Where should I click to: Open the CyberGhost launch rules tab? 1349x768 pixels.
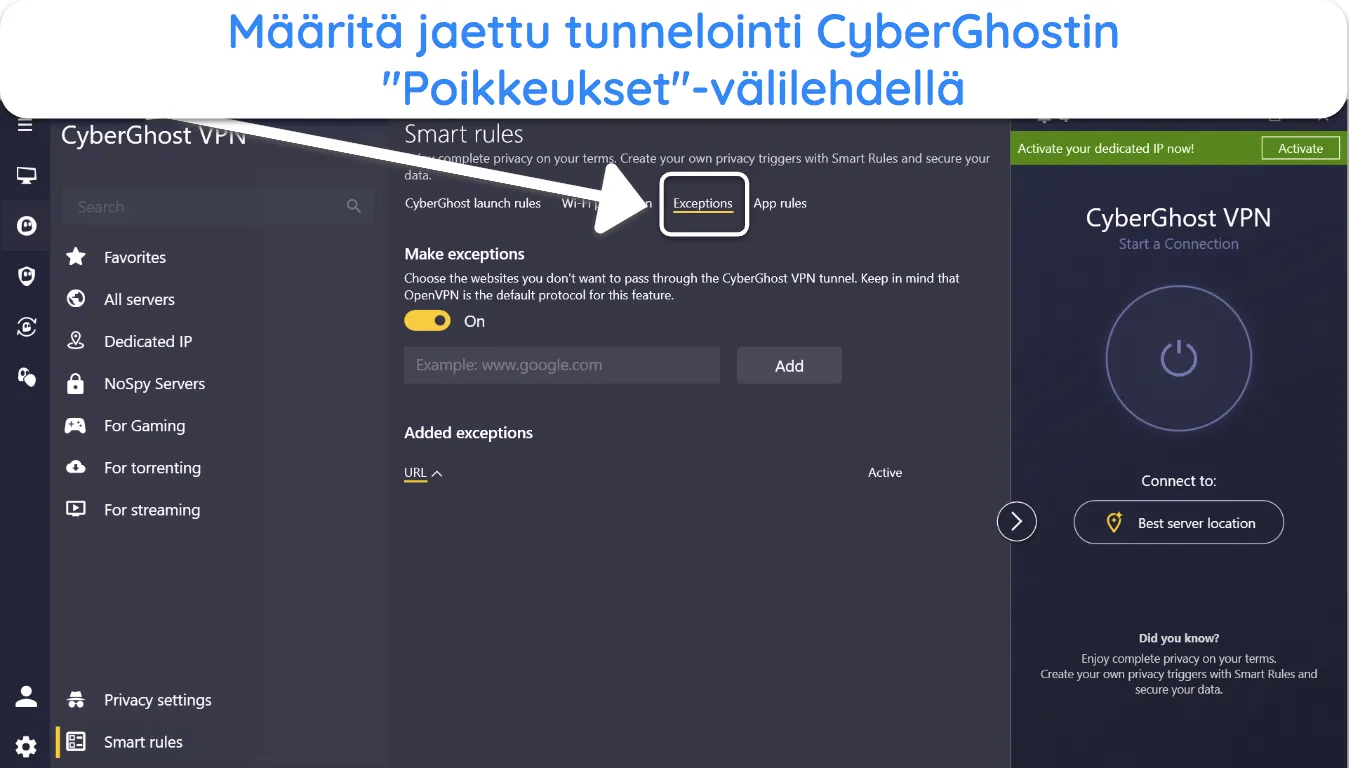click(473, 203)
